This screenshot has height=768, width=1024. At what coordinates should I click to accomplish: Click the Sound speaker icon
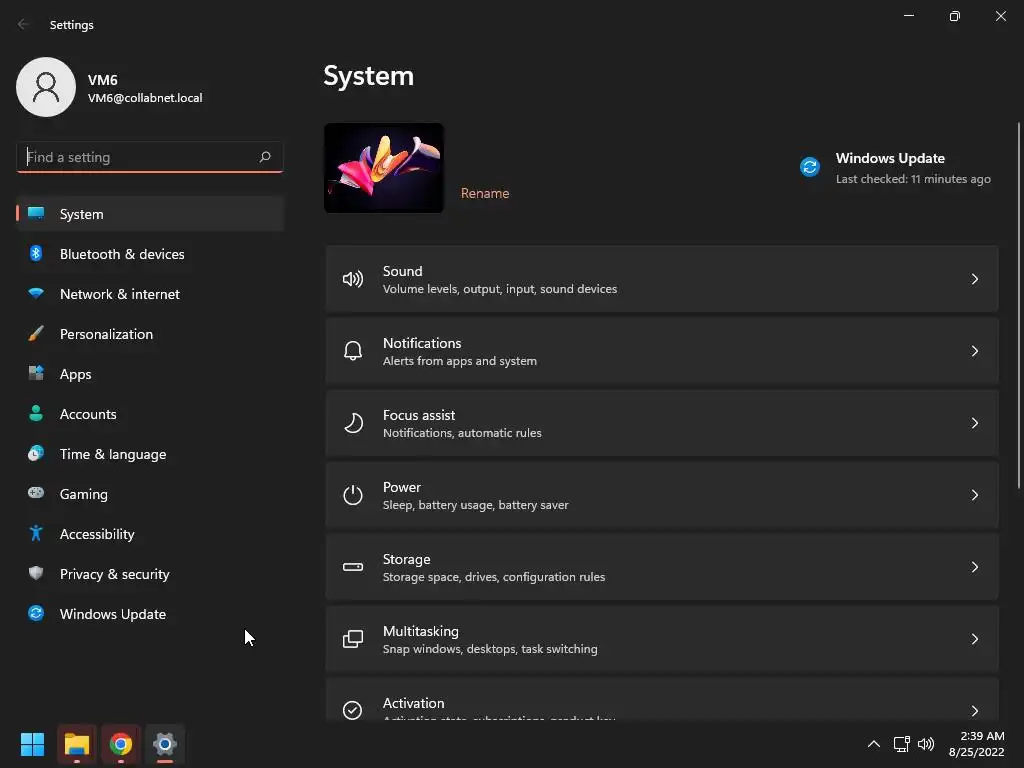[x=353, y=279]
